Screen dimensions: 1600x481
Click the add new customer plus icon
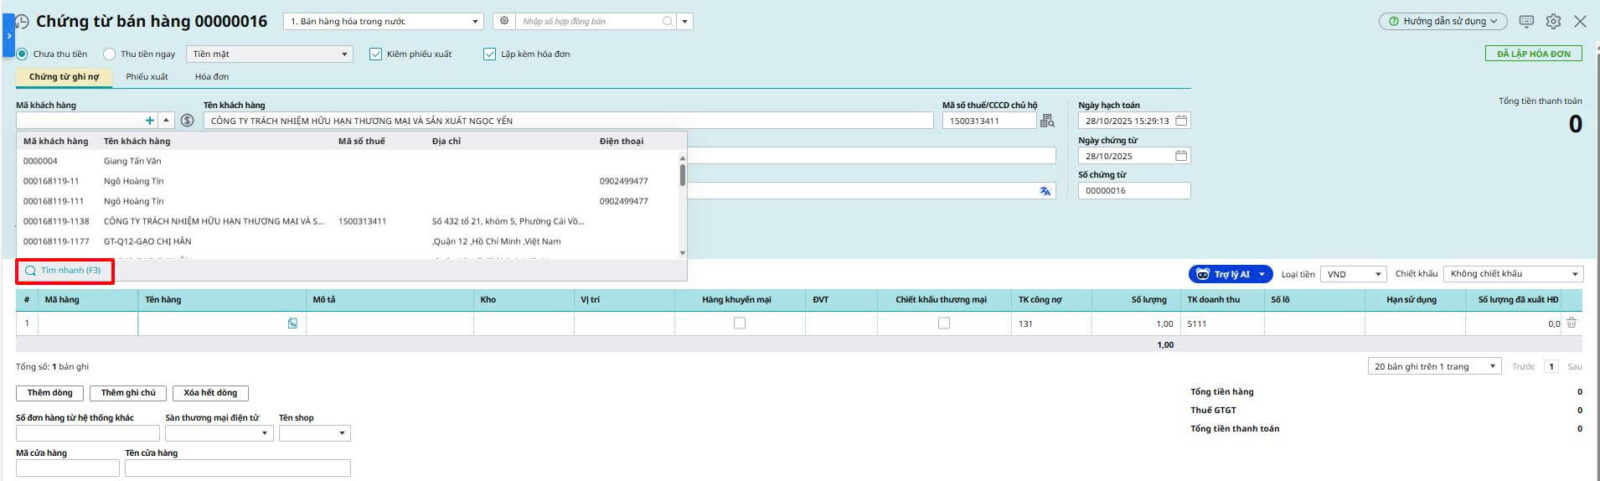(x=150, y=121)
